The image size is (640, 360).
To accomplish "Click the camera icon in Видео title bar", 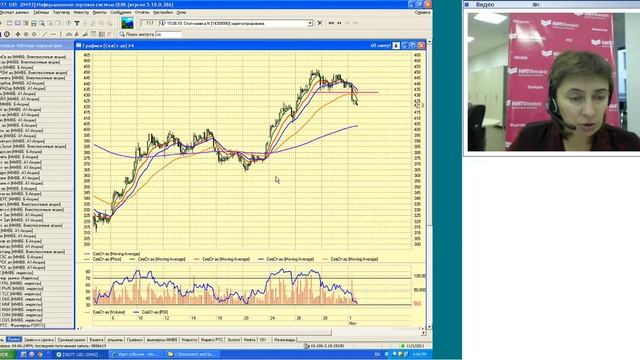I will point(536,4).
